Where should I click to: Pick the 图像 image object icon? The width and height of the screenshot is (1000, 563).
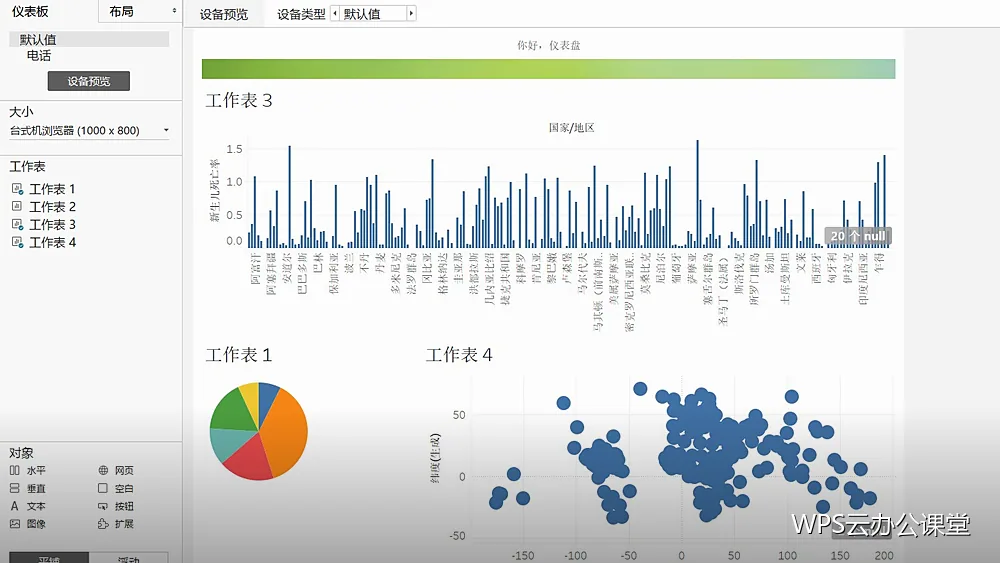coord(15,523)
